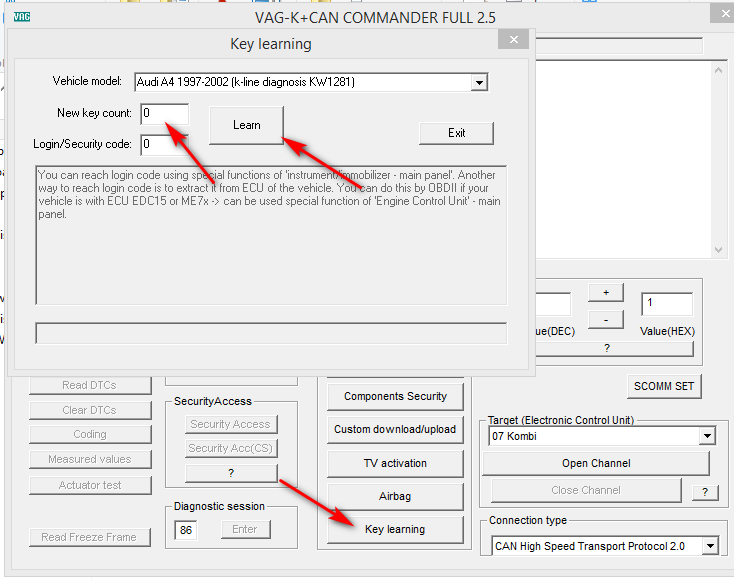
Task: Click the Measured values button
Action: click(90, 459)
